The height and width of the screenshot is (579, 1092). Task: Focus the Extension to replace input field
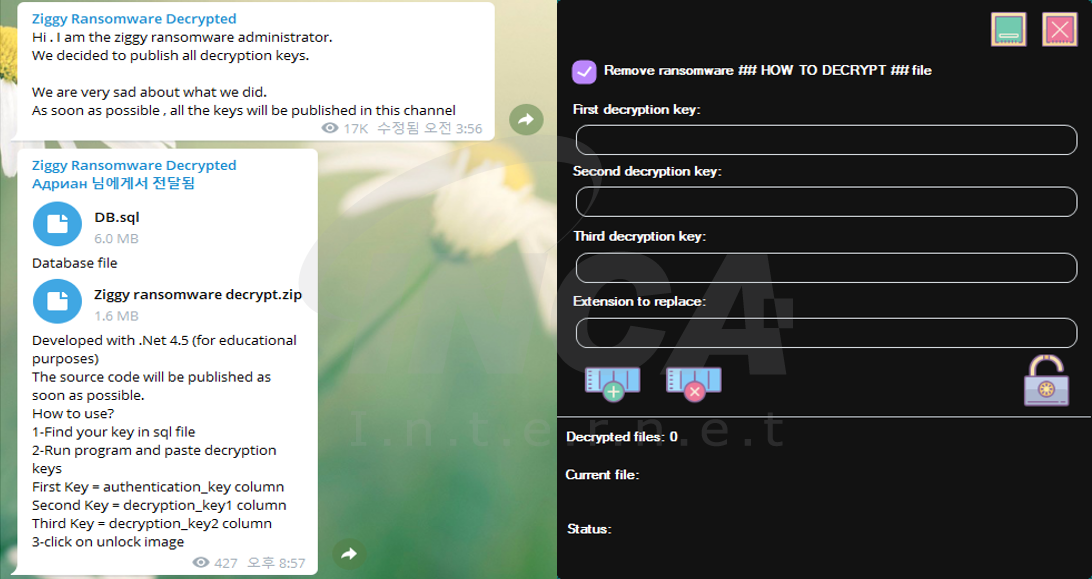[826, 333]
